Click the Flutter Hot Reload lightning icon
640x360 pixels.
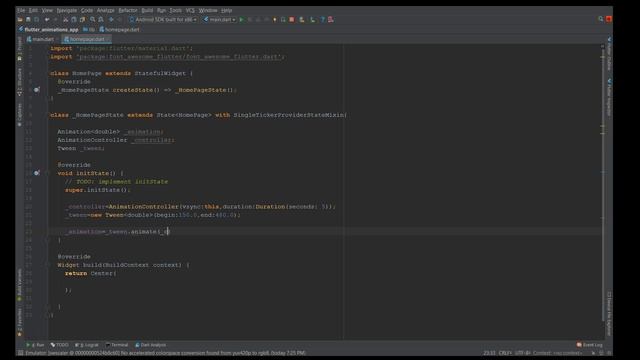click(x=275, y=20)
